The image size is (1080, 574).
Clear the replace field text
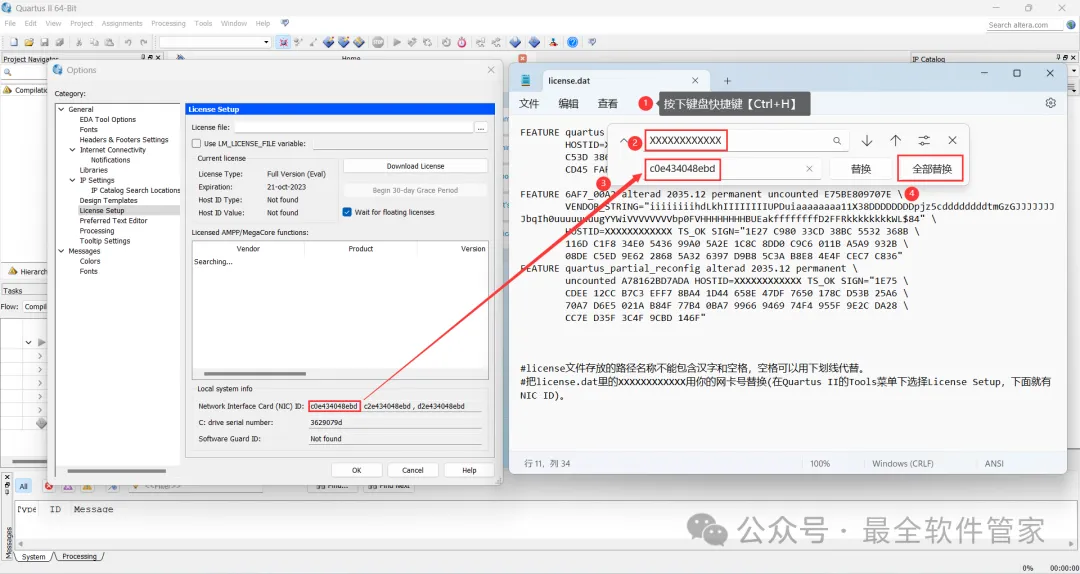(809, 169)
